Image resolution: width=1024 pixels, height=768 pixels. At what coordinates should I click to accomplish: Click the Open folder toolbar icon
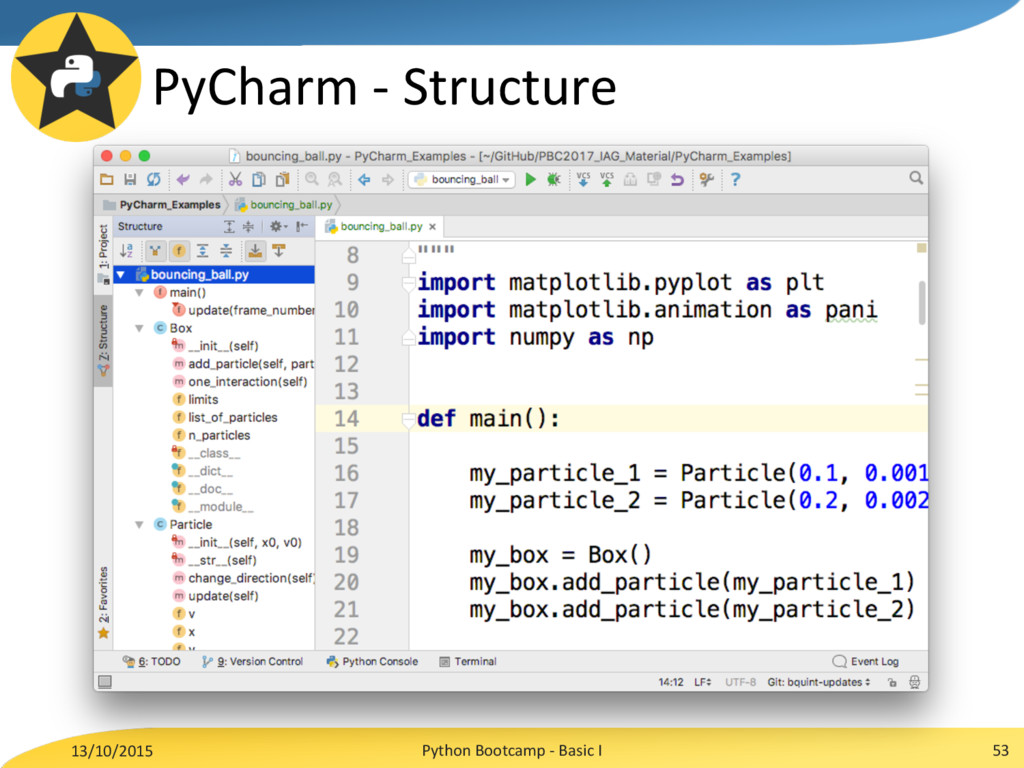tap(107, 180)
